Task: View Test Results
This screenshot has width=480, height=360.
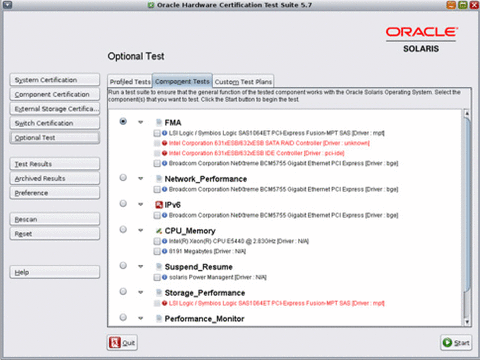Action: [55, 164]
